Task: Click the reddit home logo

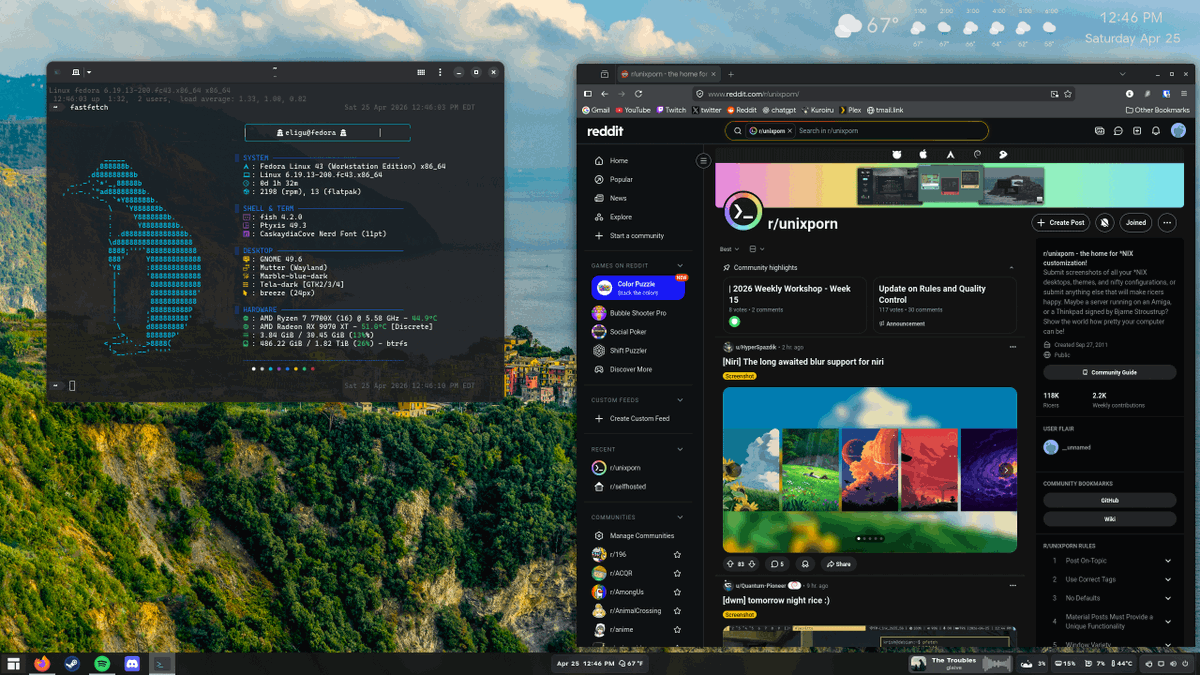Action: coord(605,130)
